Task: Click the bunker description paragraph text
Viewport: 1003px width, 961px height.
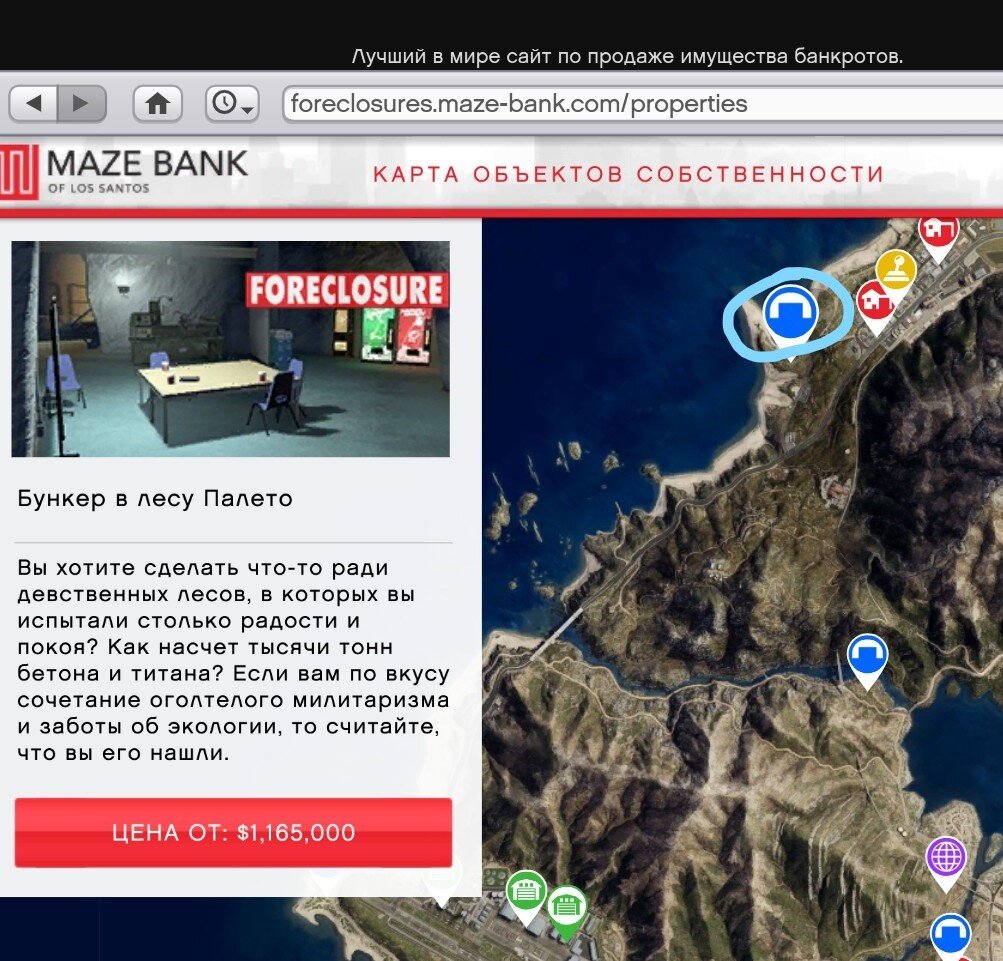Action: (x=233, y=660)
